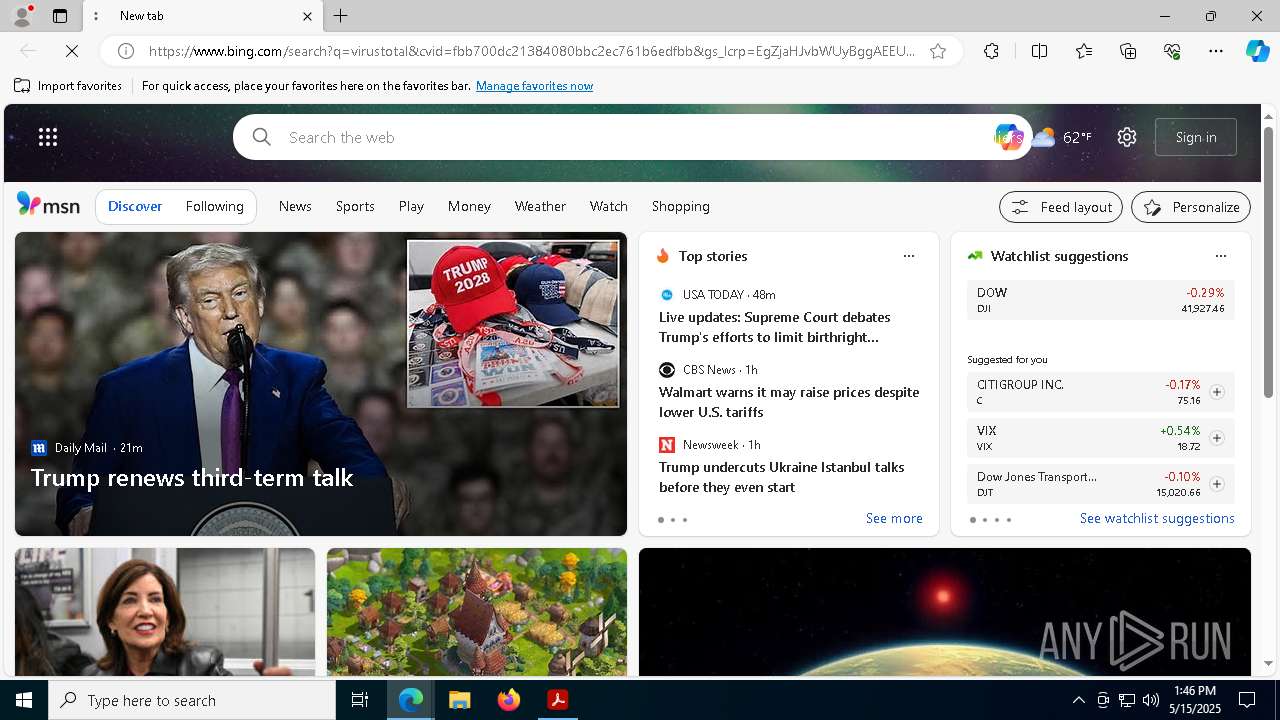Open the taskbar clock showing 1:46 PM
The height and width of the screenshot is (720, 1280).
coord(1195,700)
